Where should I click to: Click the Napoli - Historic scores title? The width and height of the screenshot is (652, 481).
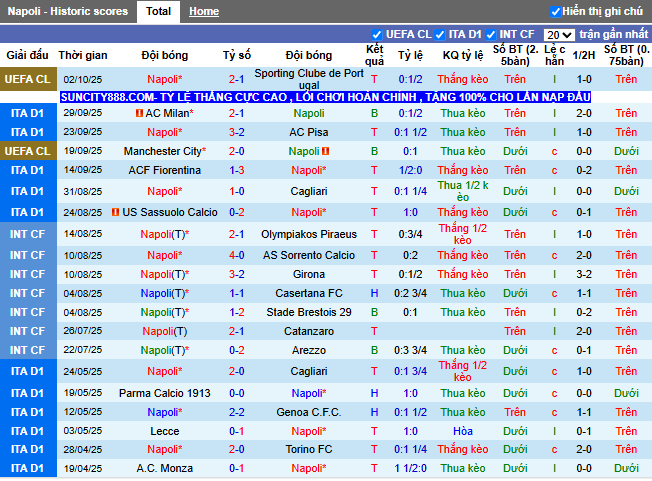(x=68, y=11)
